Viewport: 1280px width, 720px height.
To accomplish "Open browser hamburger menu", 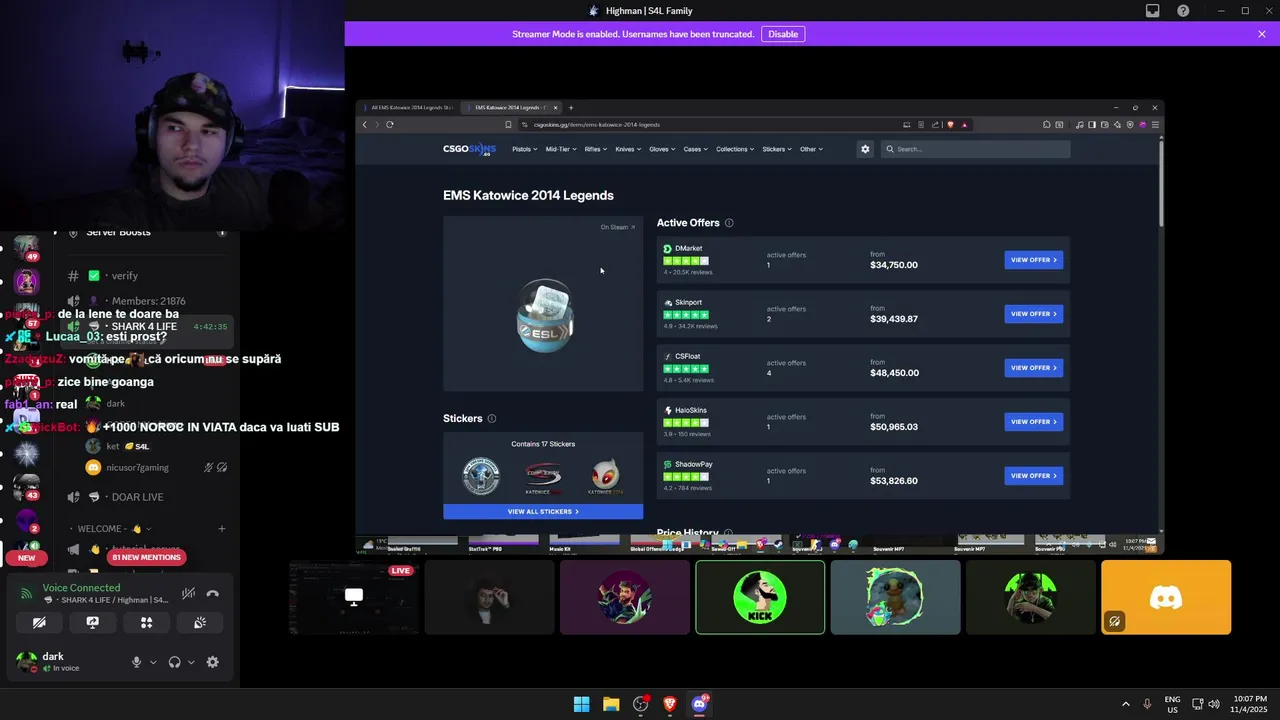I will coord(1155,125).
